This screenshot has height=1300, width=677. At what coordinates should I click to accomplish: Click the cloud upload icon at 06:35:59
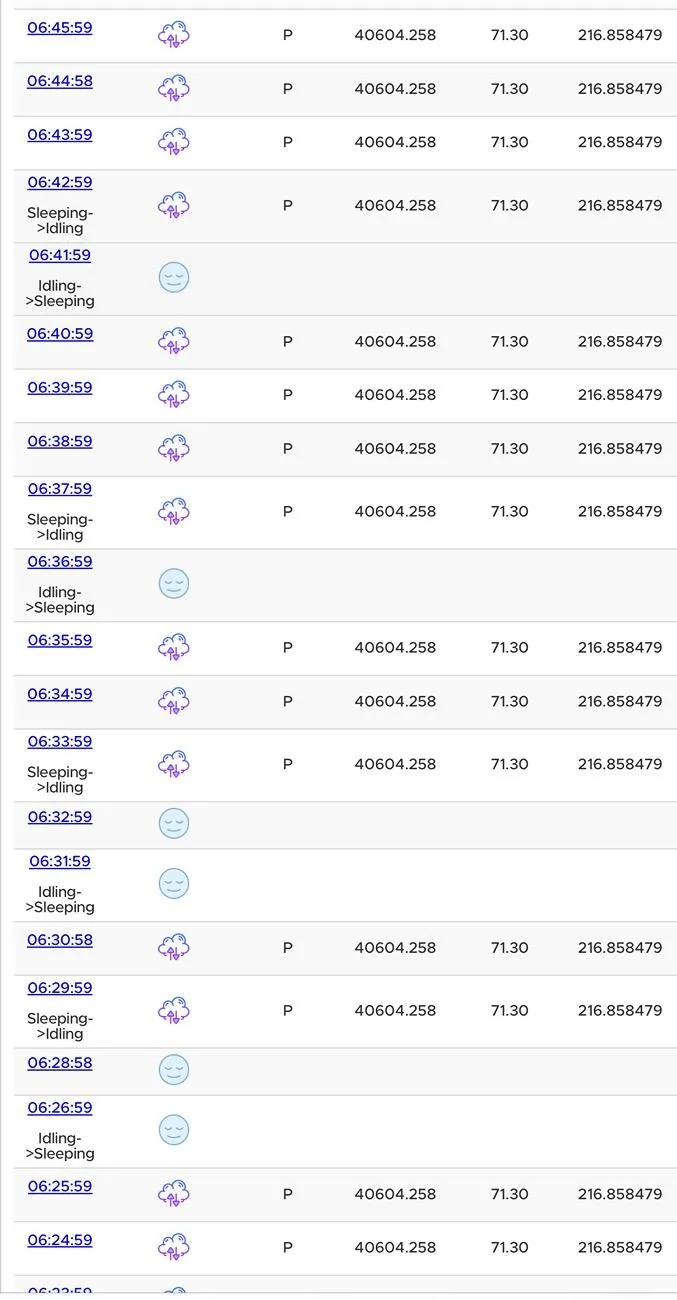[174, 648]
